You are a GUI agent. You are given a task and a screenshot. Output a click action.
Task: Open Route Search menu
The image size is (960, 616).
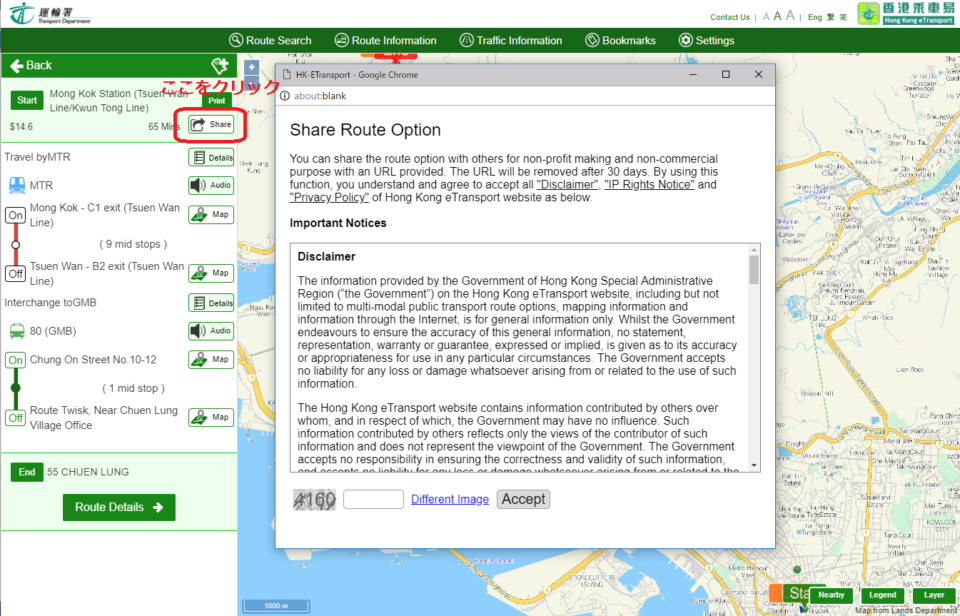(x=270, y=41)
